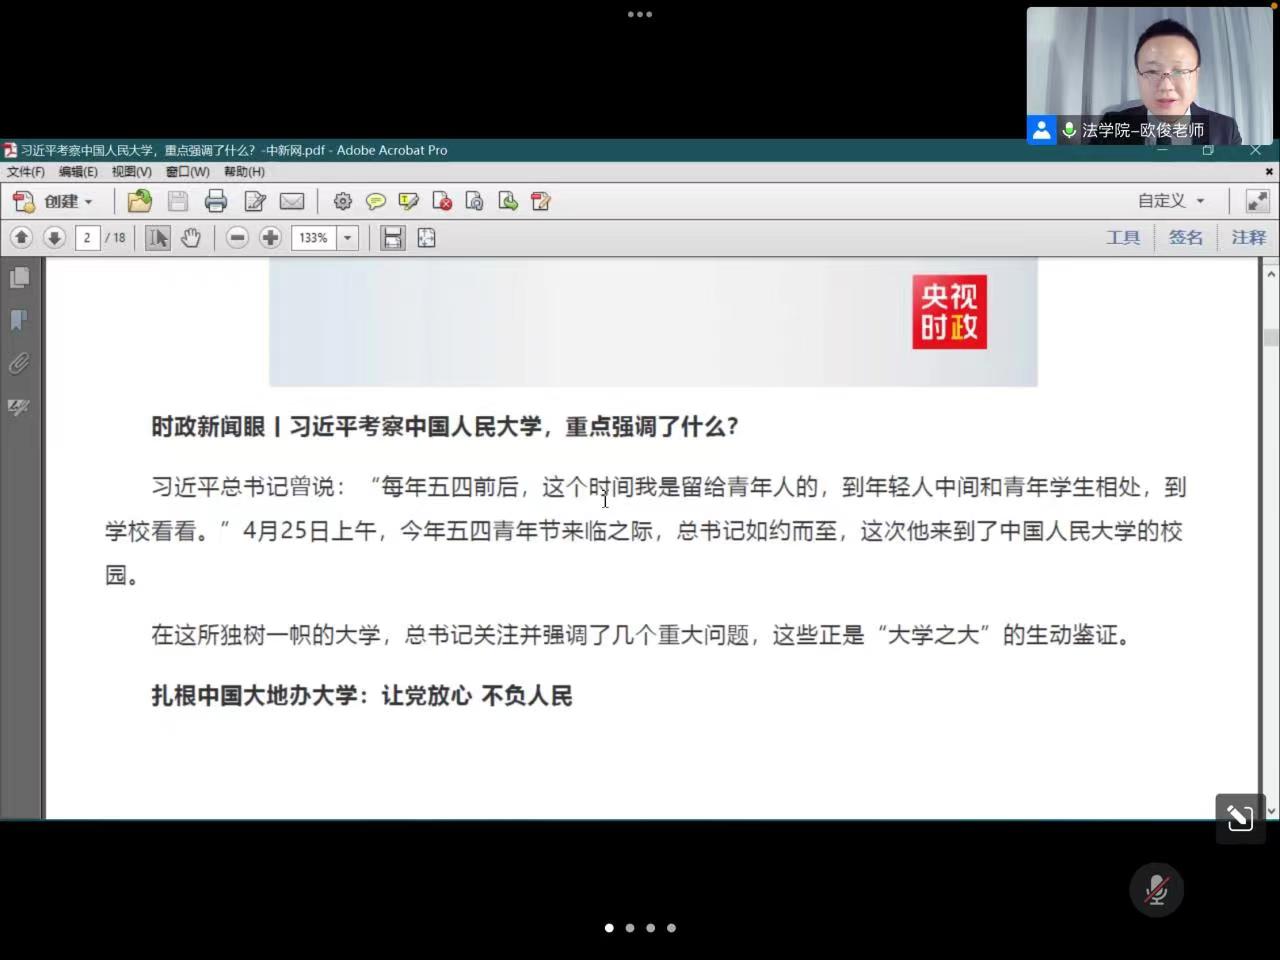Go to the next page arrow

point(55,238)
